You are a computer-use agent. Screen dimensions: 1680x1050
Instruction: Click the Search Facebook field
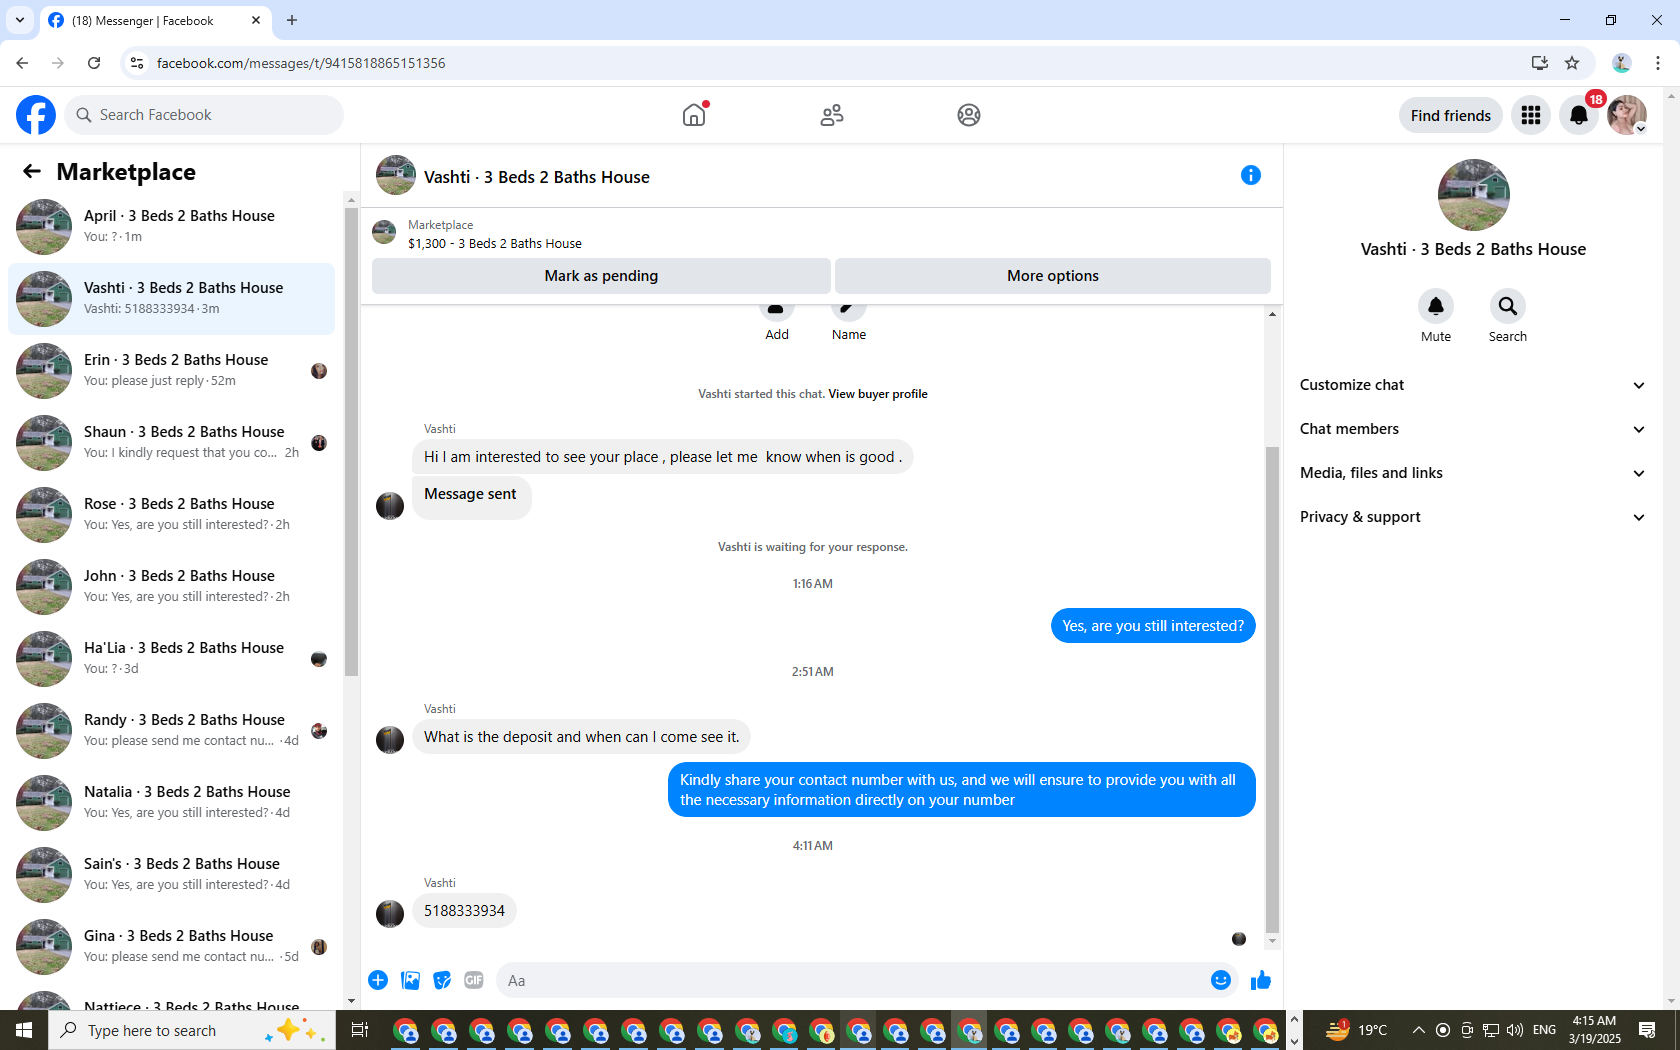tap(204, 115)
